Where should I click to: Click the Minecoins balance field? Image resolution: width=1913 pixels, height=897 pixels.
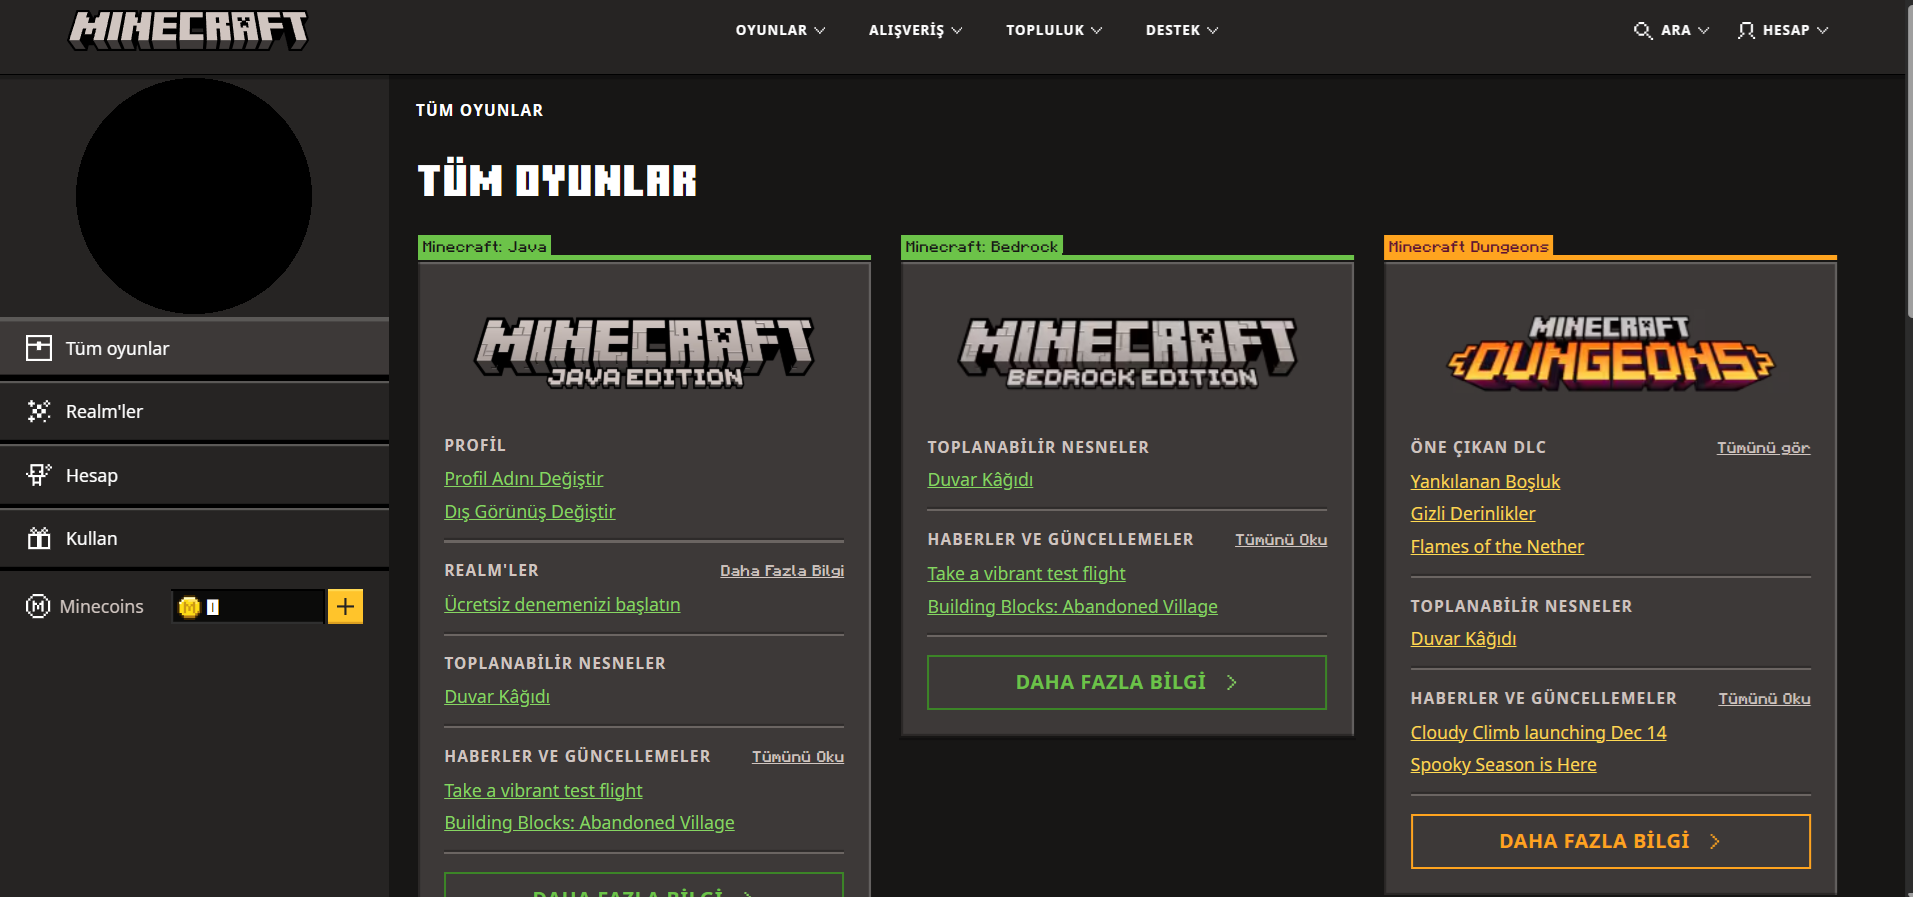[x=248, y=606]
